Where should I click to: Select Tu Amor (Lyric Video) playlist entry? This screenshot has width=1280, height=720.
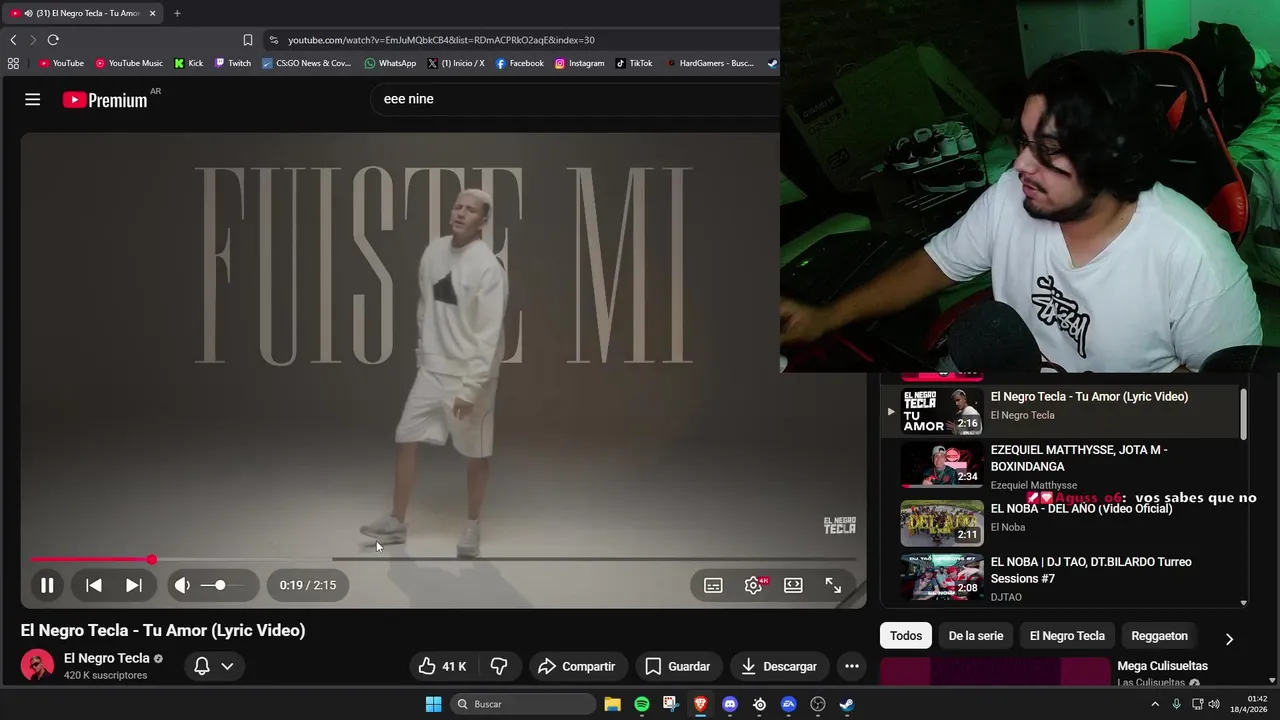click(x=1060, y=410)
